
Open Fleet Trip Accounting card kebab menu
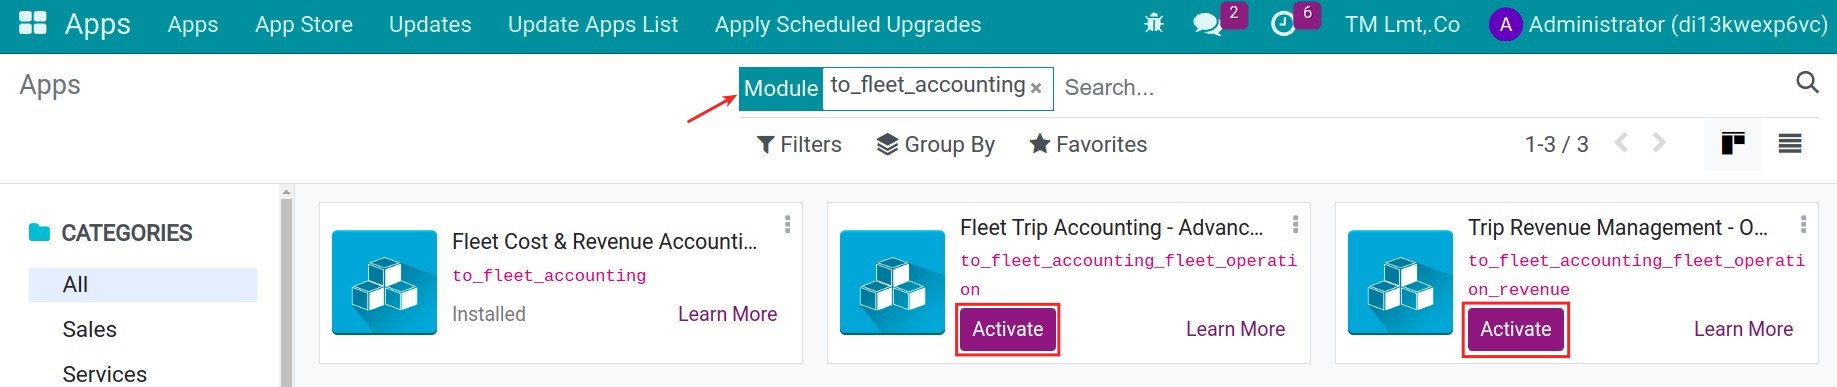tap(1295, 224)
